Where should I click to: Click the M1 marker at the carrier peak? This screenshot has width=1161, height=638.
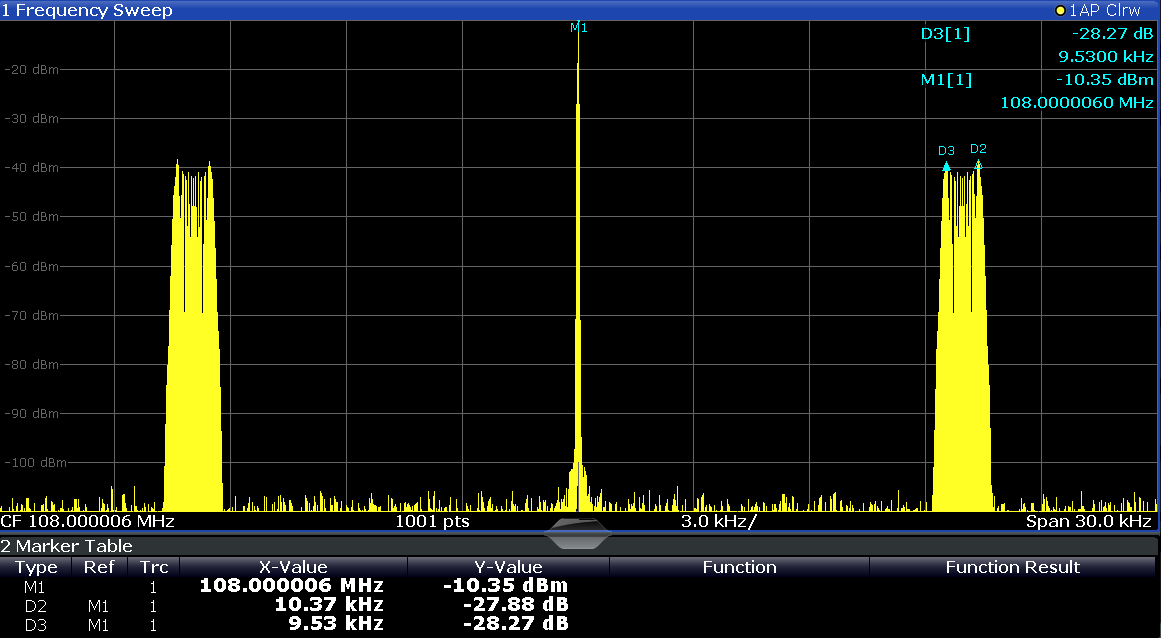click(x=578, y=29)
